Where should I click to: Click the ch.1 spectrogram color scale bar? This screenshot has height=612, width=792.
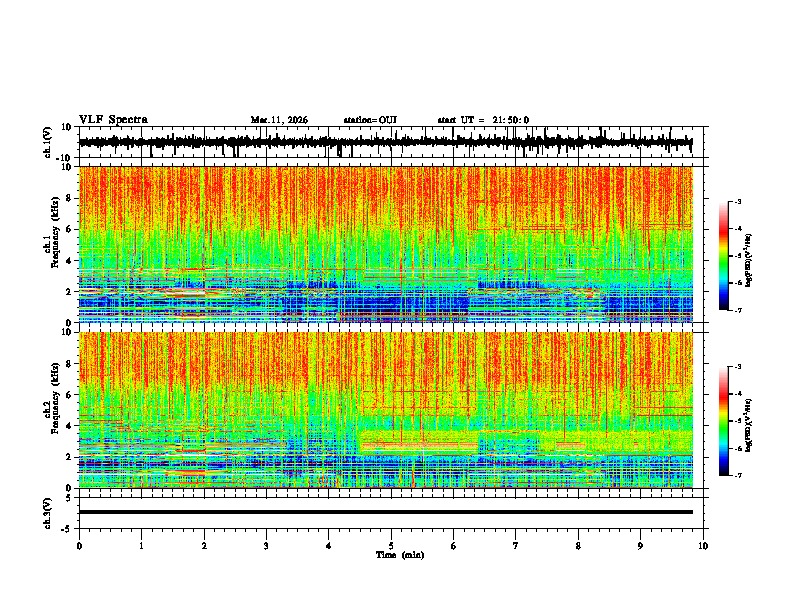tap(723, 256)
